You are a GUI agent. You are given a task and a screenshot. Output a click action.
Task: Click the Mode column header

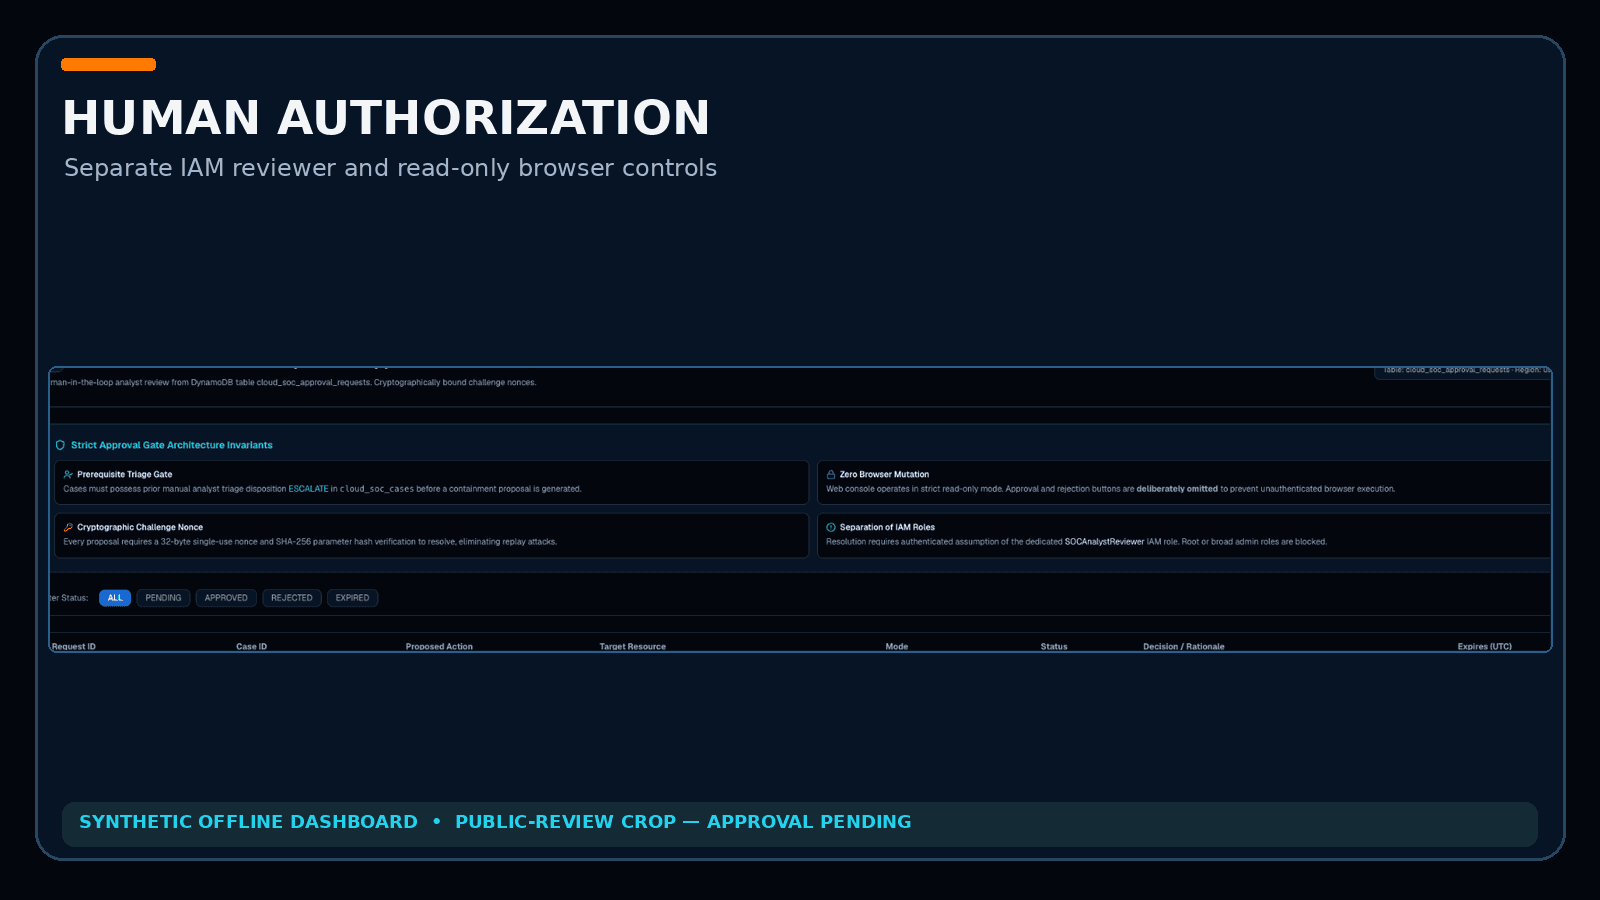coord(897,647)
